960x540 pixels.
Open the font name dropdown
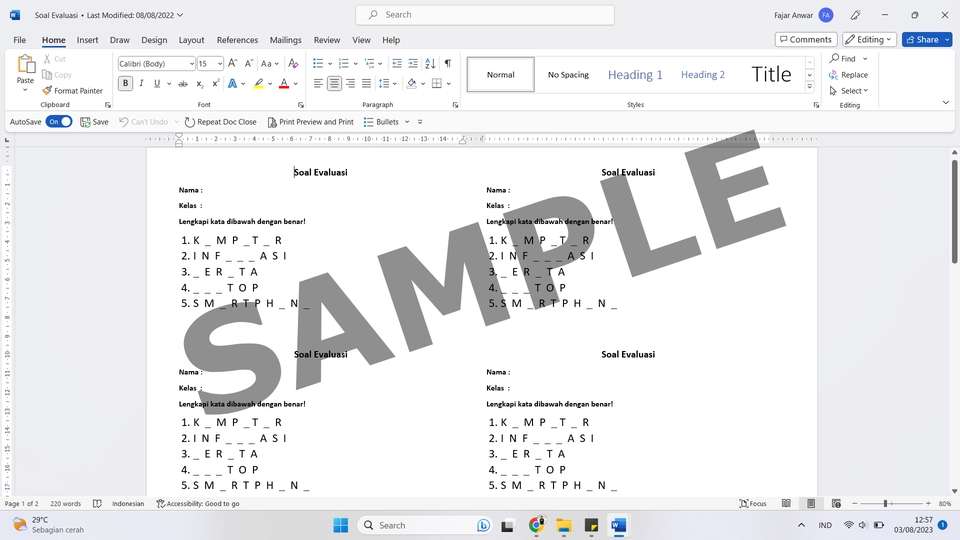pyautogui.click(x=192, y=64)
